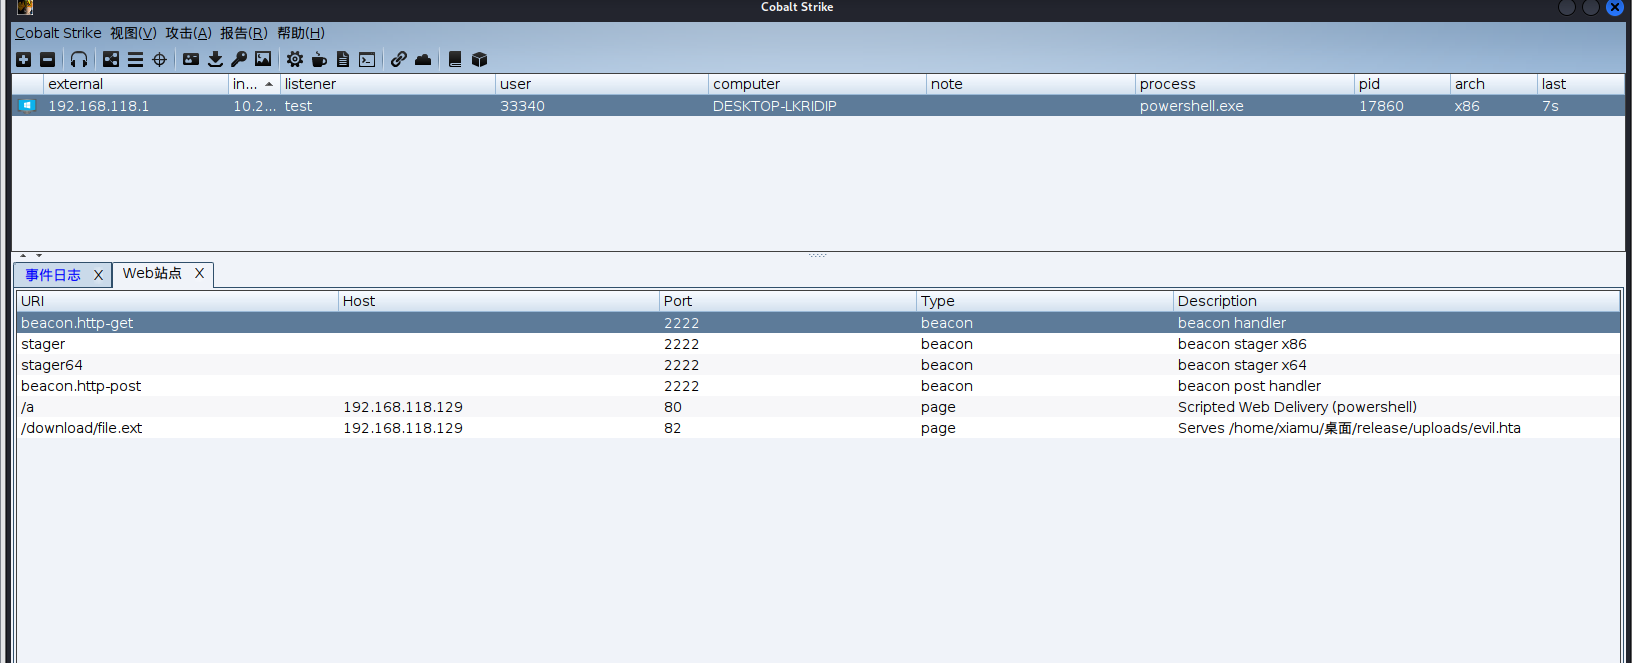The width and height of the screenshot is (1632, 663).
Task: Open MS Office macro document icon
Action: point(343,60)
